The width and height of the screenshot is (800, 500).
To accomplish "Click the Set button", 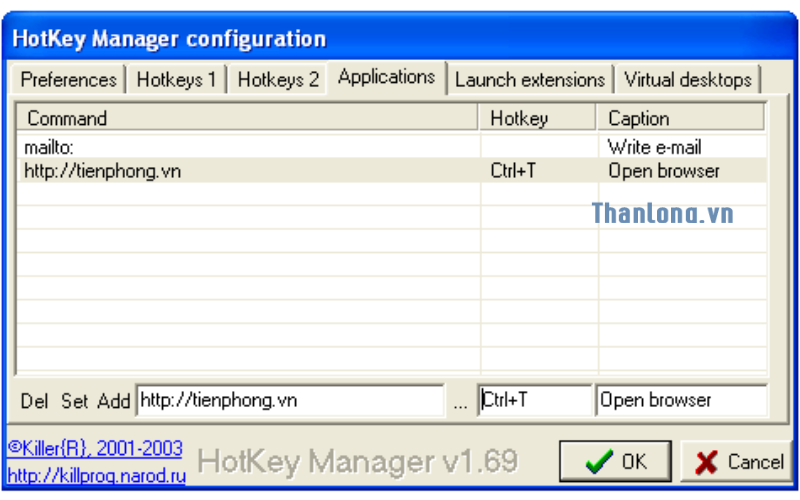I will coord(74,401).
